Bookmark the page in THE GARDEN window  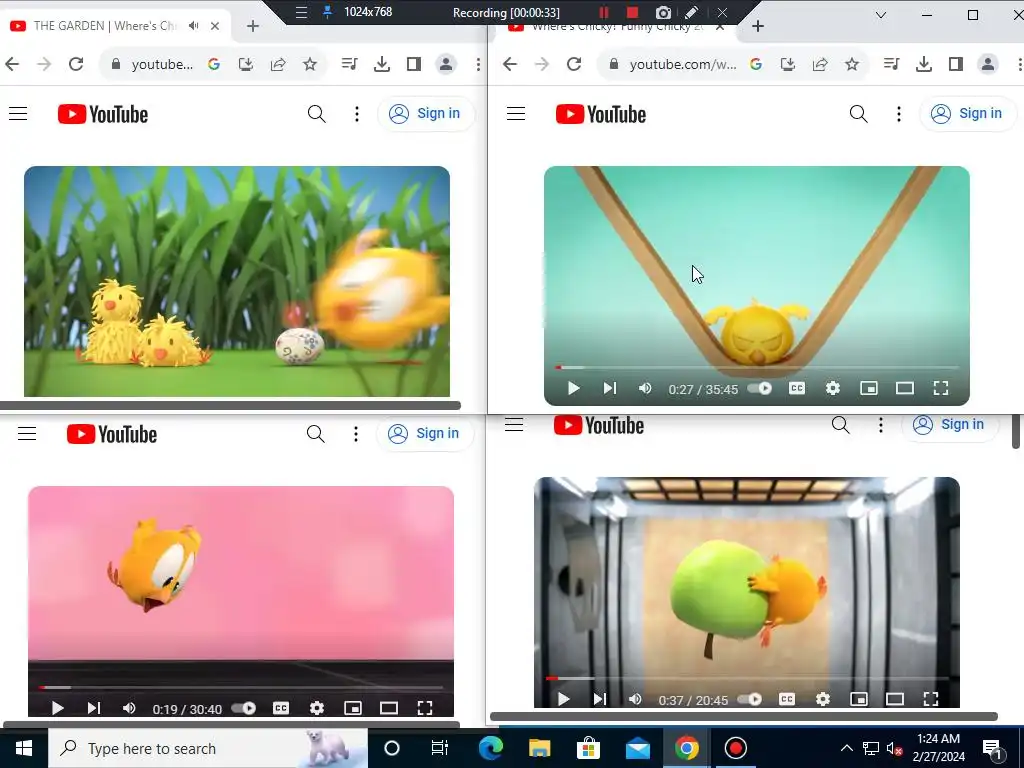pos(310,64)
